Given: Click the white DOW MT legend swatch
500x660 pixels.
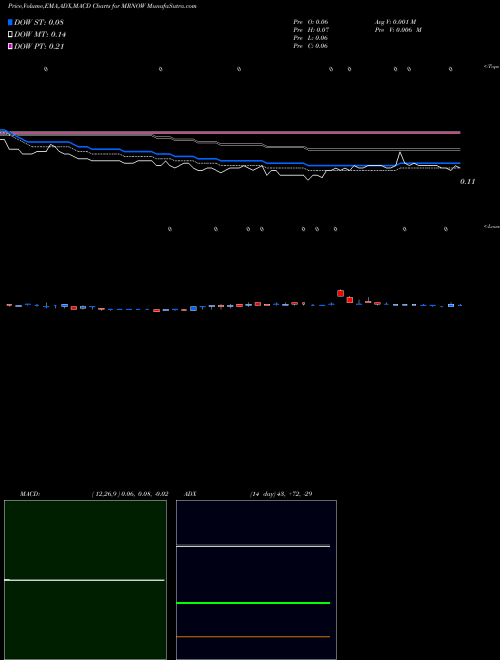Looking at the screenshot, I should coord(11,35).
